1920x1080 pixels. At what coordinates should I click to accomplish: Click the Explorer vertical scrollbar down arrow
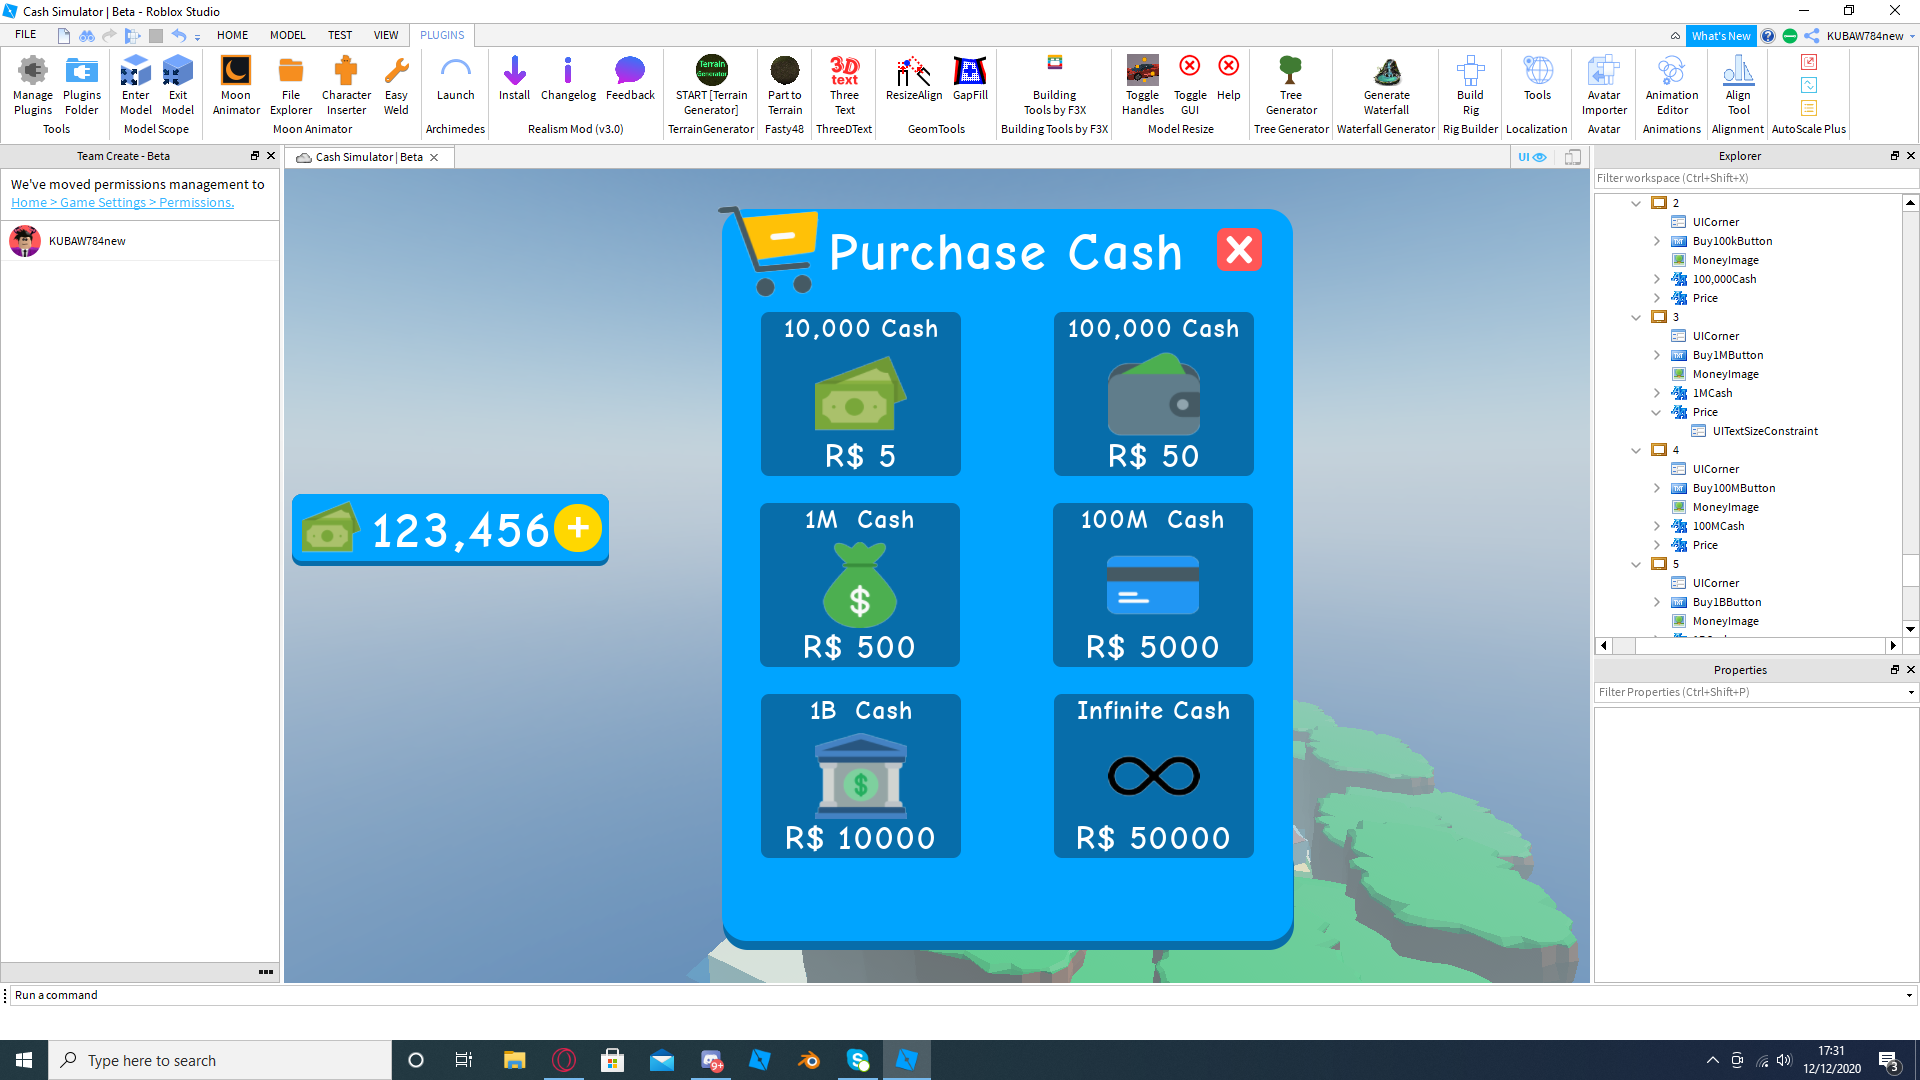point(1910,629)
